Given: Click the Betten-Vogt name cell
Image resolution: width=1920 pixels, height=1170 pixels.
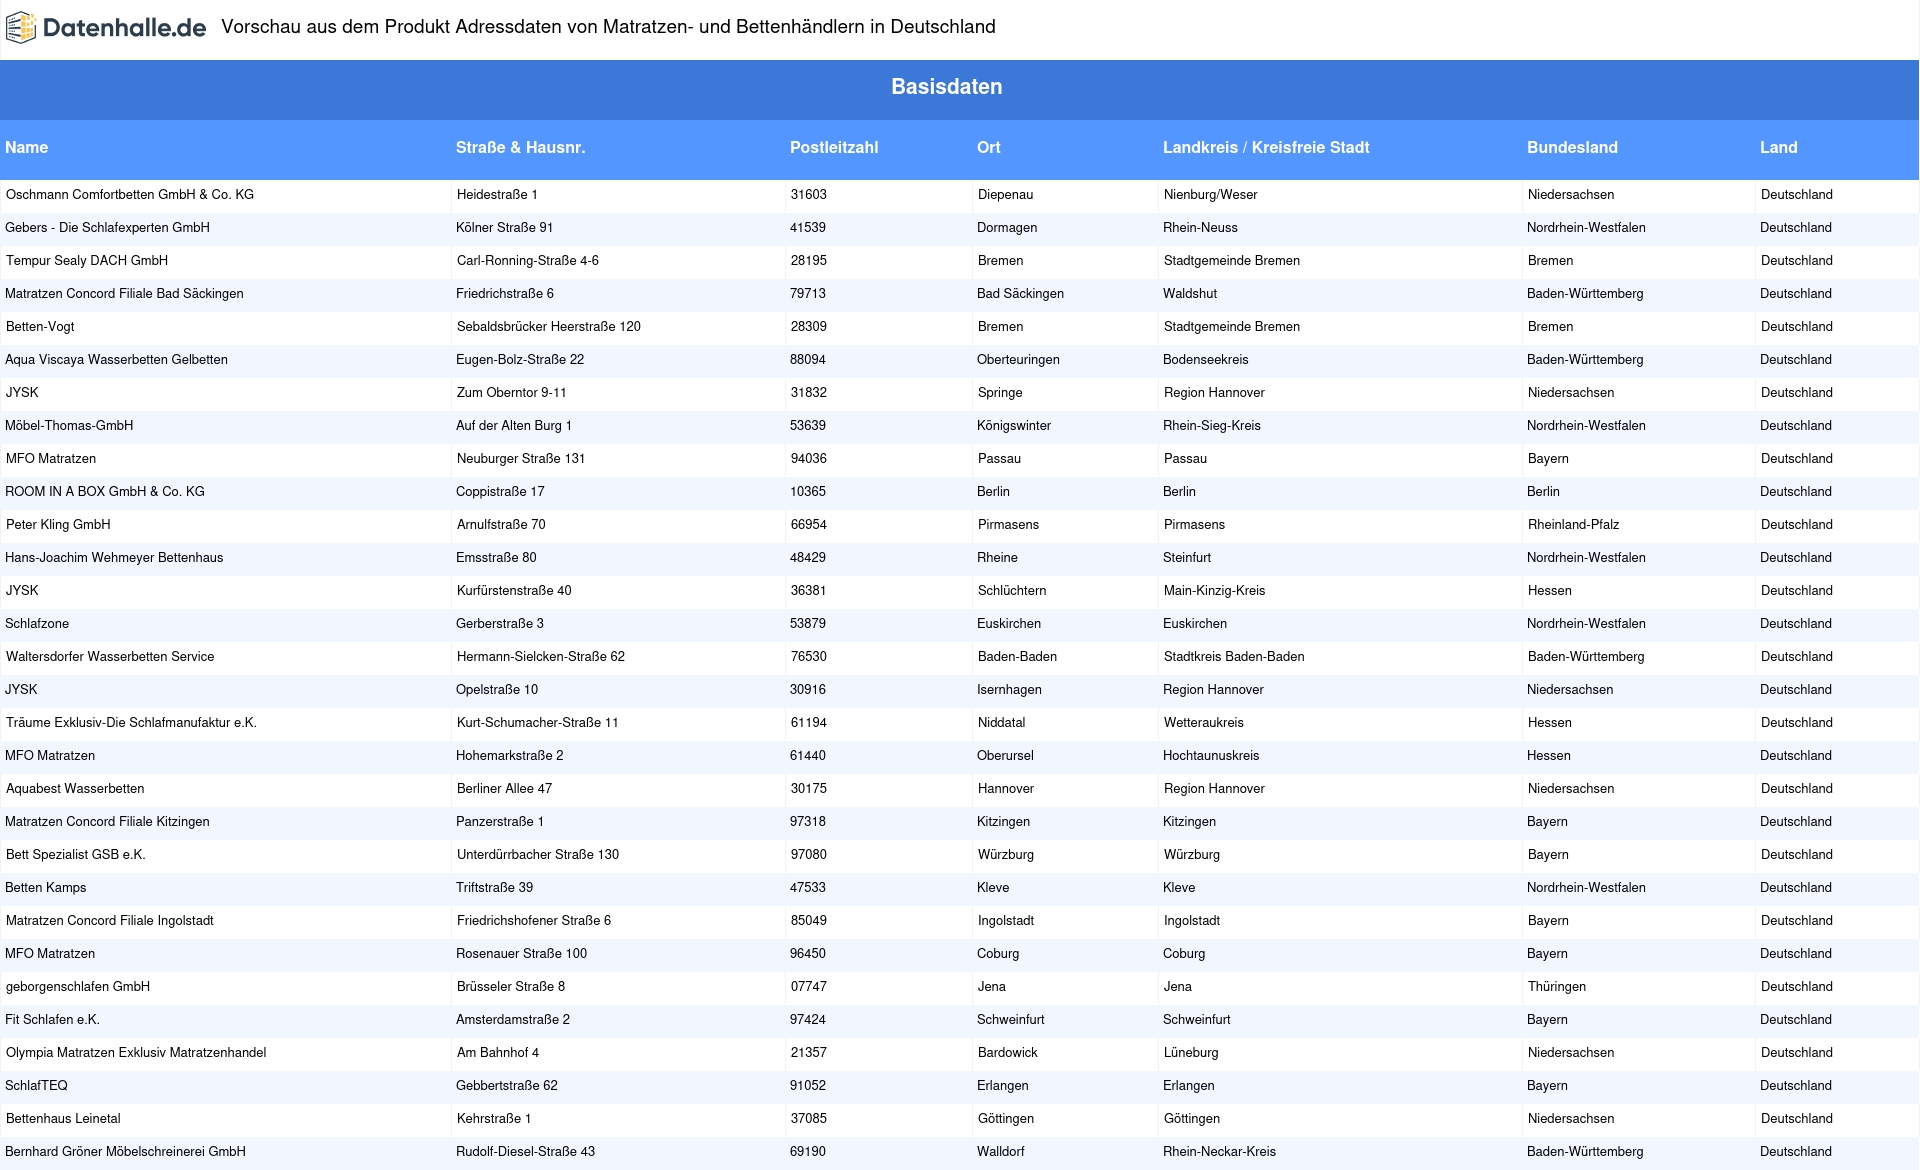Looking at the screenshot, I should coord(40,327).
